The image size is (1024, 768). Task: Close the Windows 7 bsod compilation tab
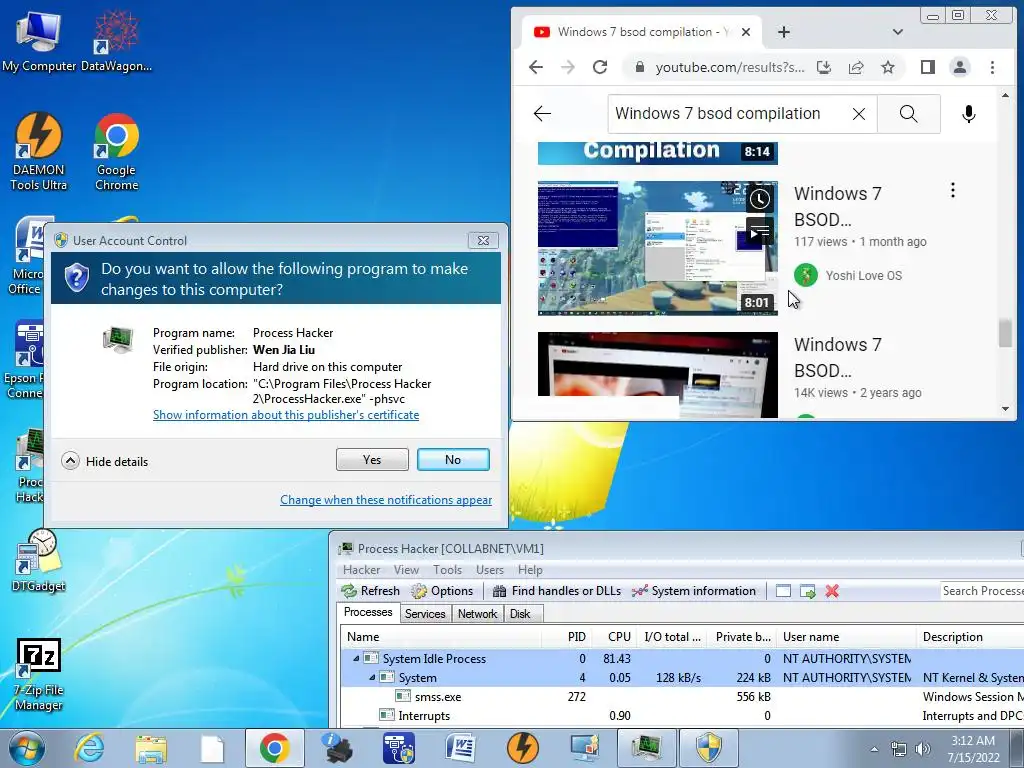746,32
